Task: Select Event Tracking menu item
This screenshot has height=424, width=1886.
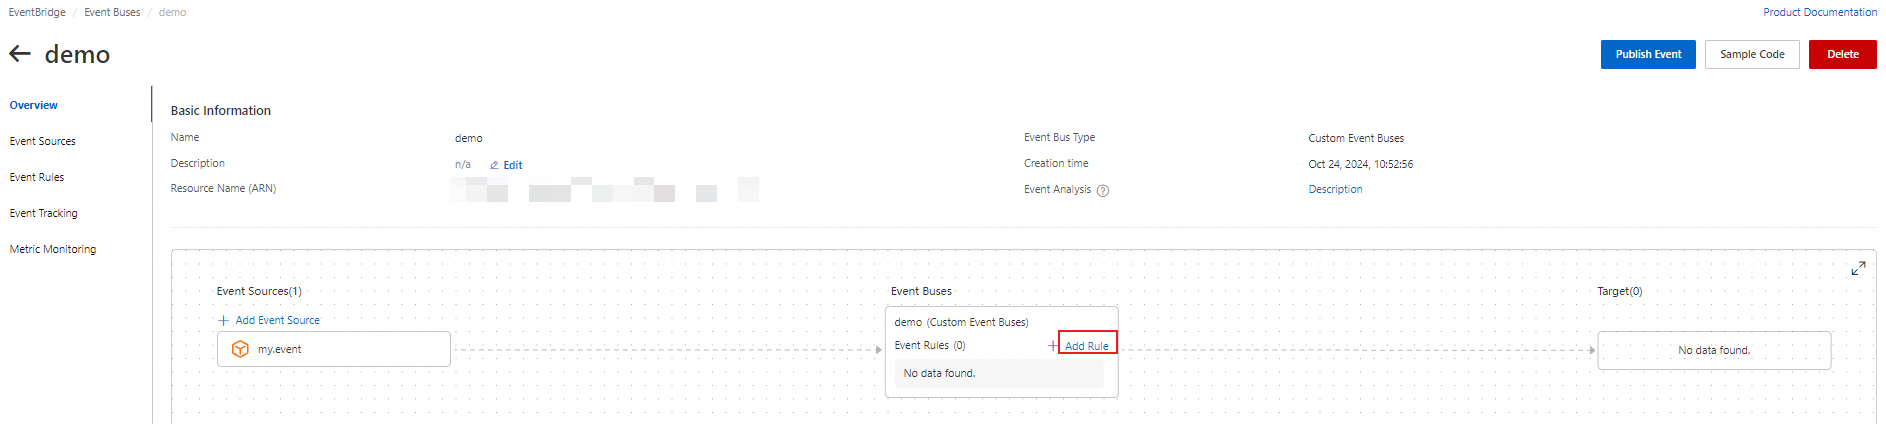Action: 44,213
